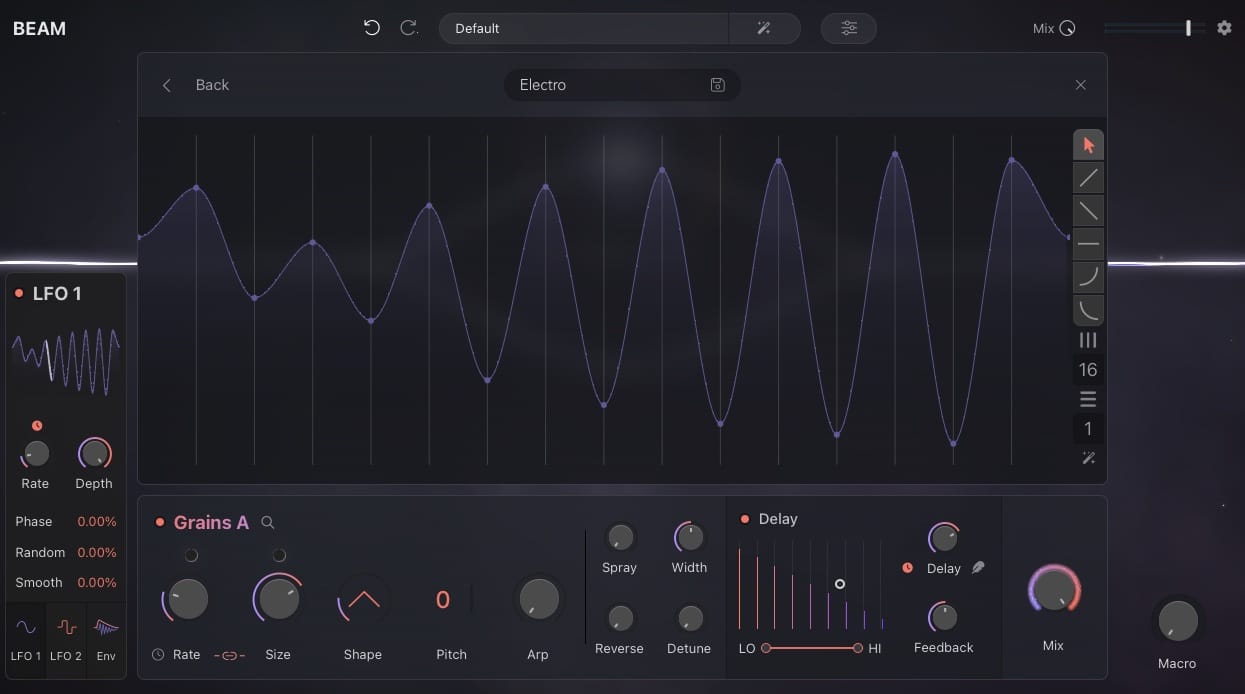Select the flat line shape tool
Viewport: 1245px width, 694px height.
[1088, 243]
